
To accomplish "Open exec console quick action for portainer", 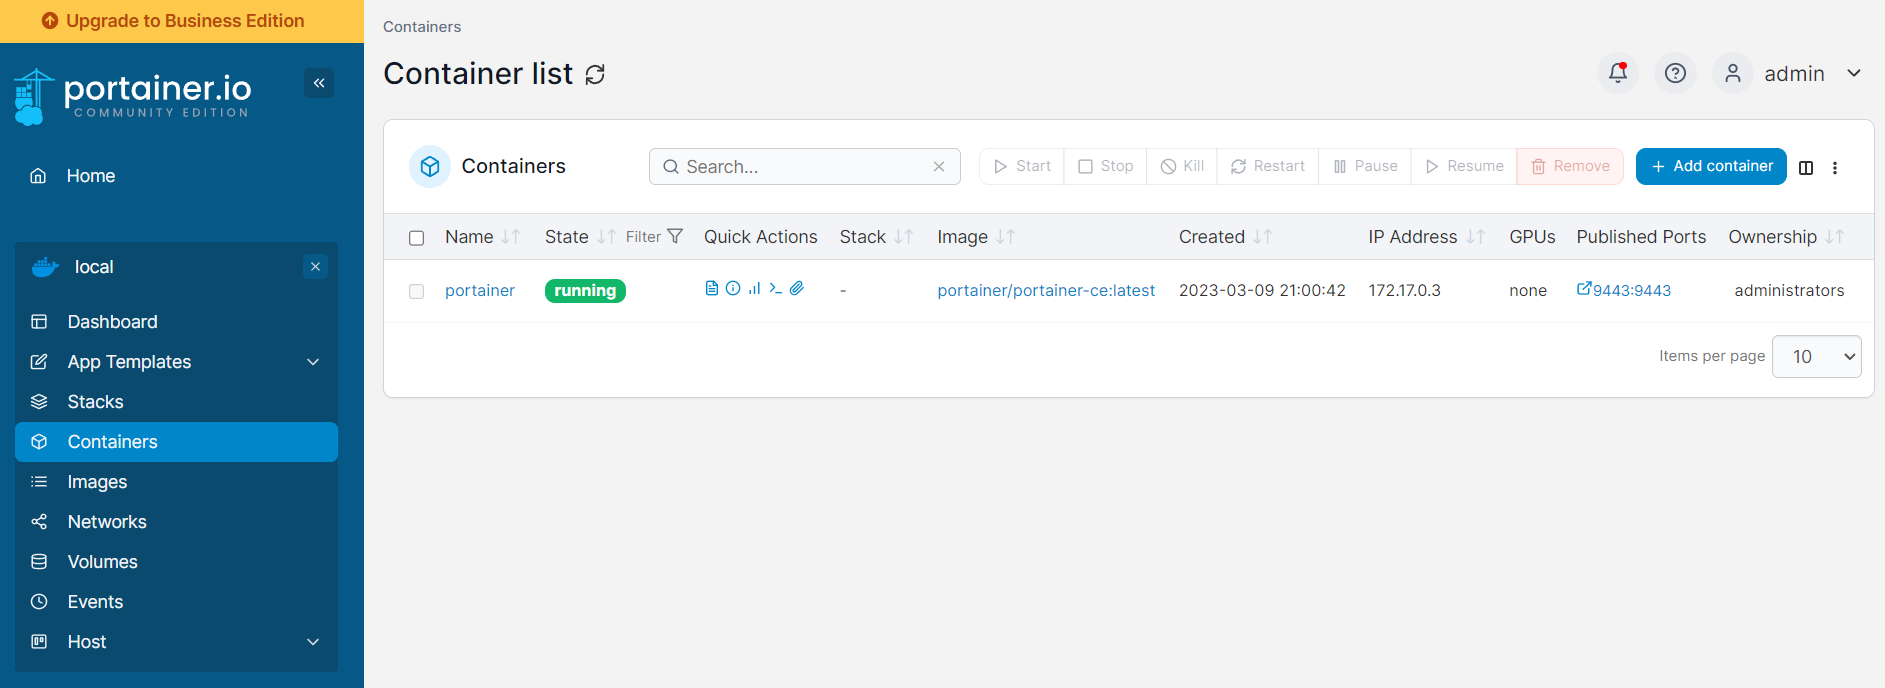I will (x=776, y=288).
